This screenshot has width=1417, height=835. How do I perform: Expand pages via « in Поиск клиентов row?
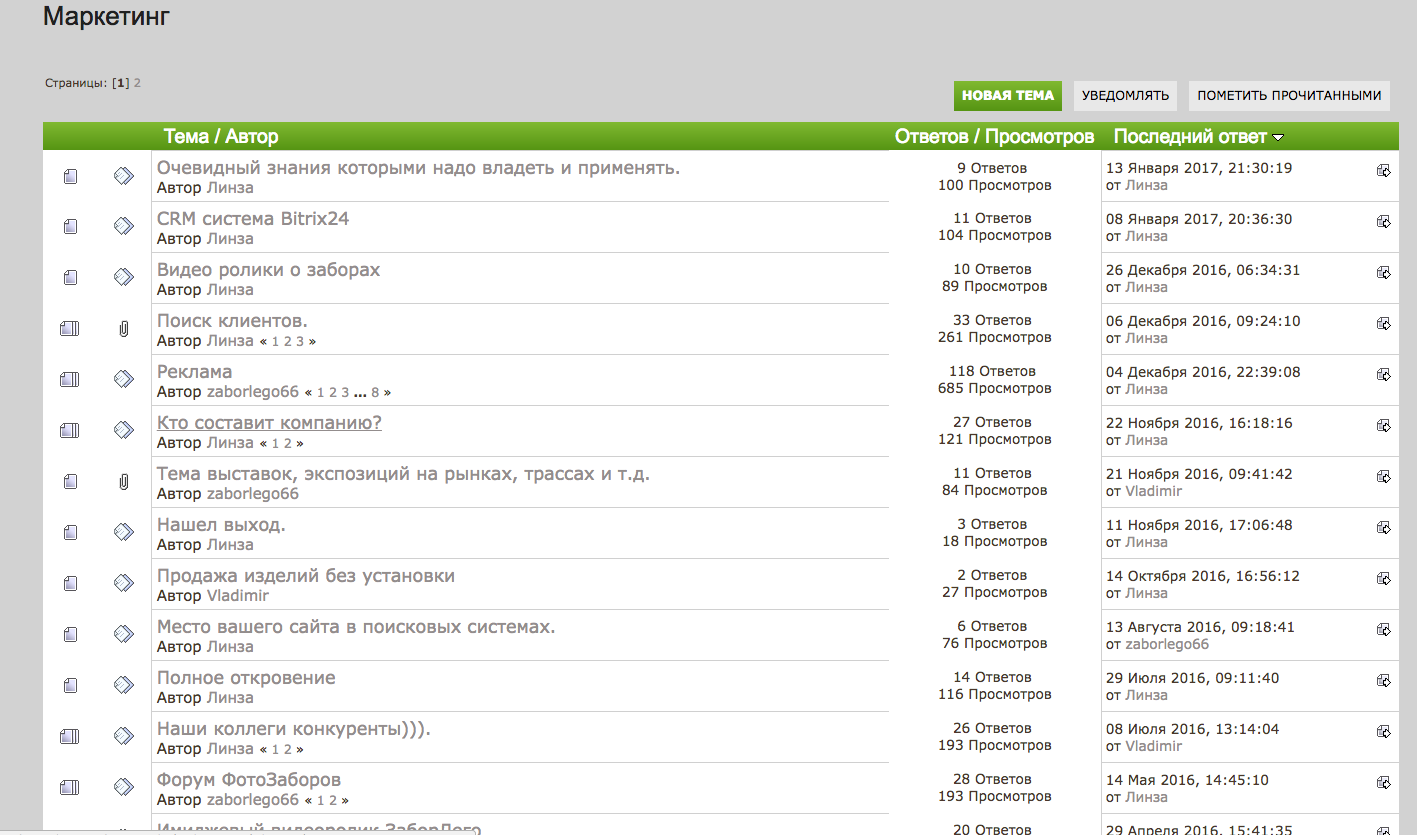pyautogui.click(x=263, y=341)
